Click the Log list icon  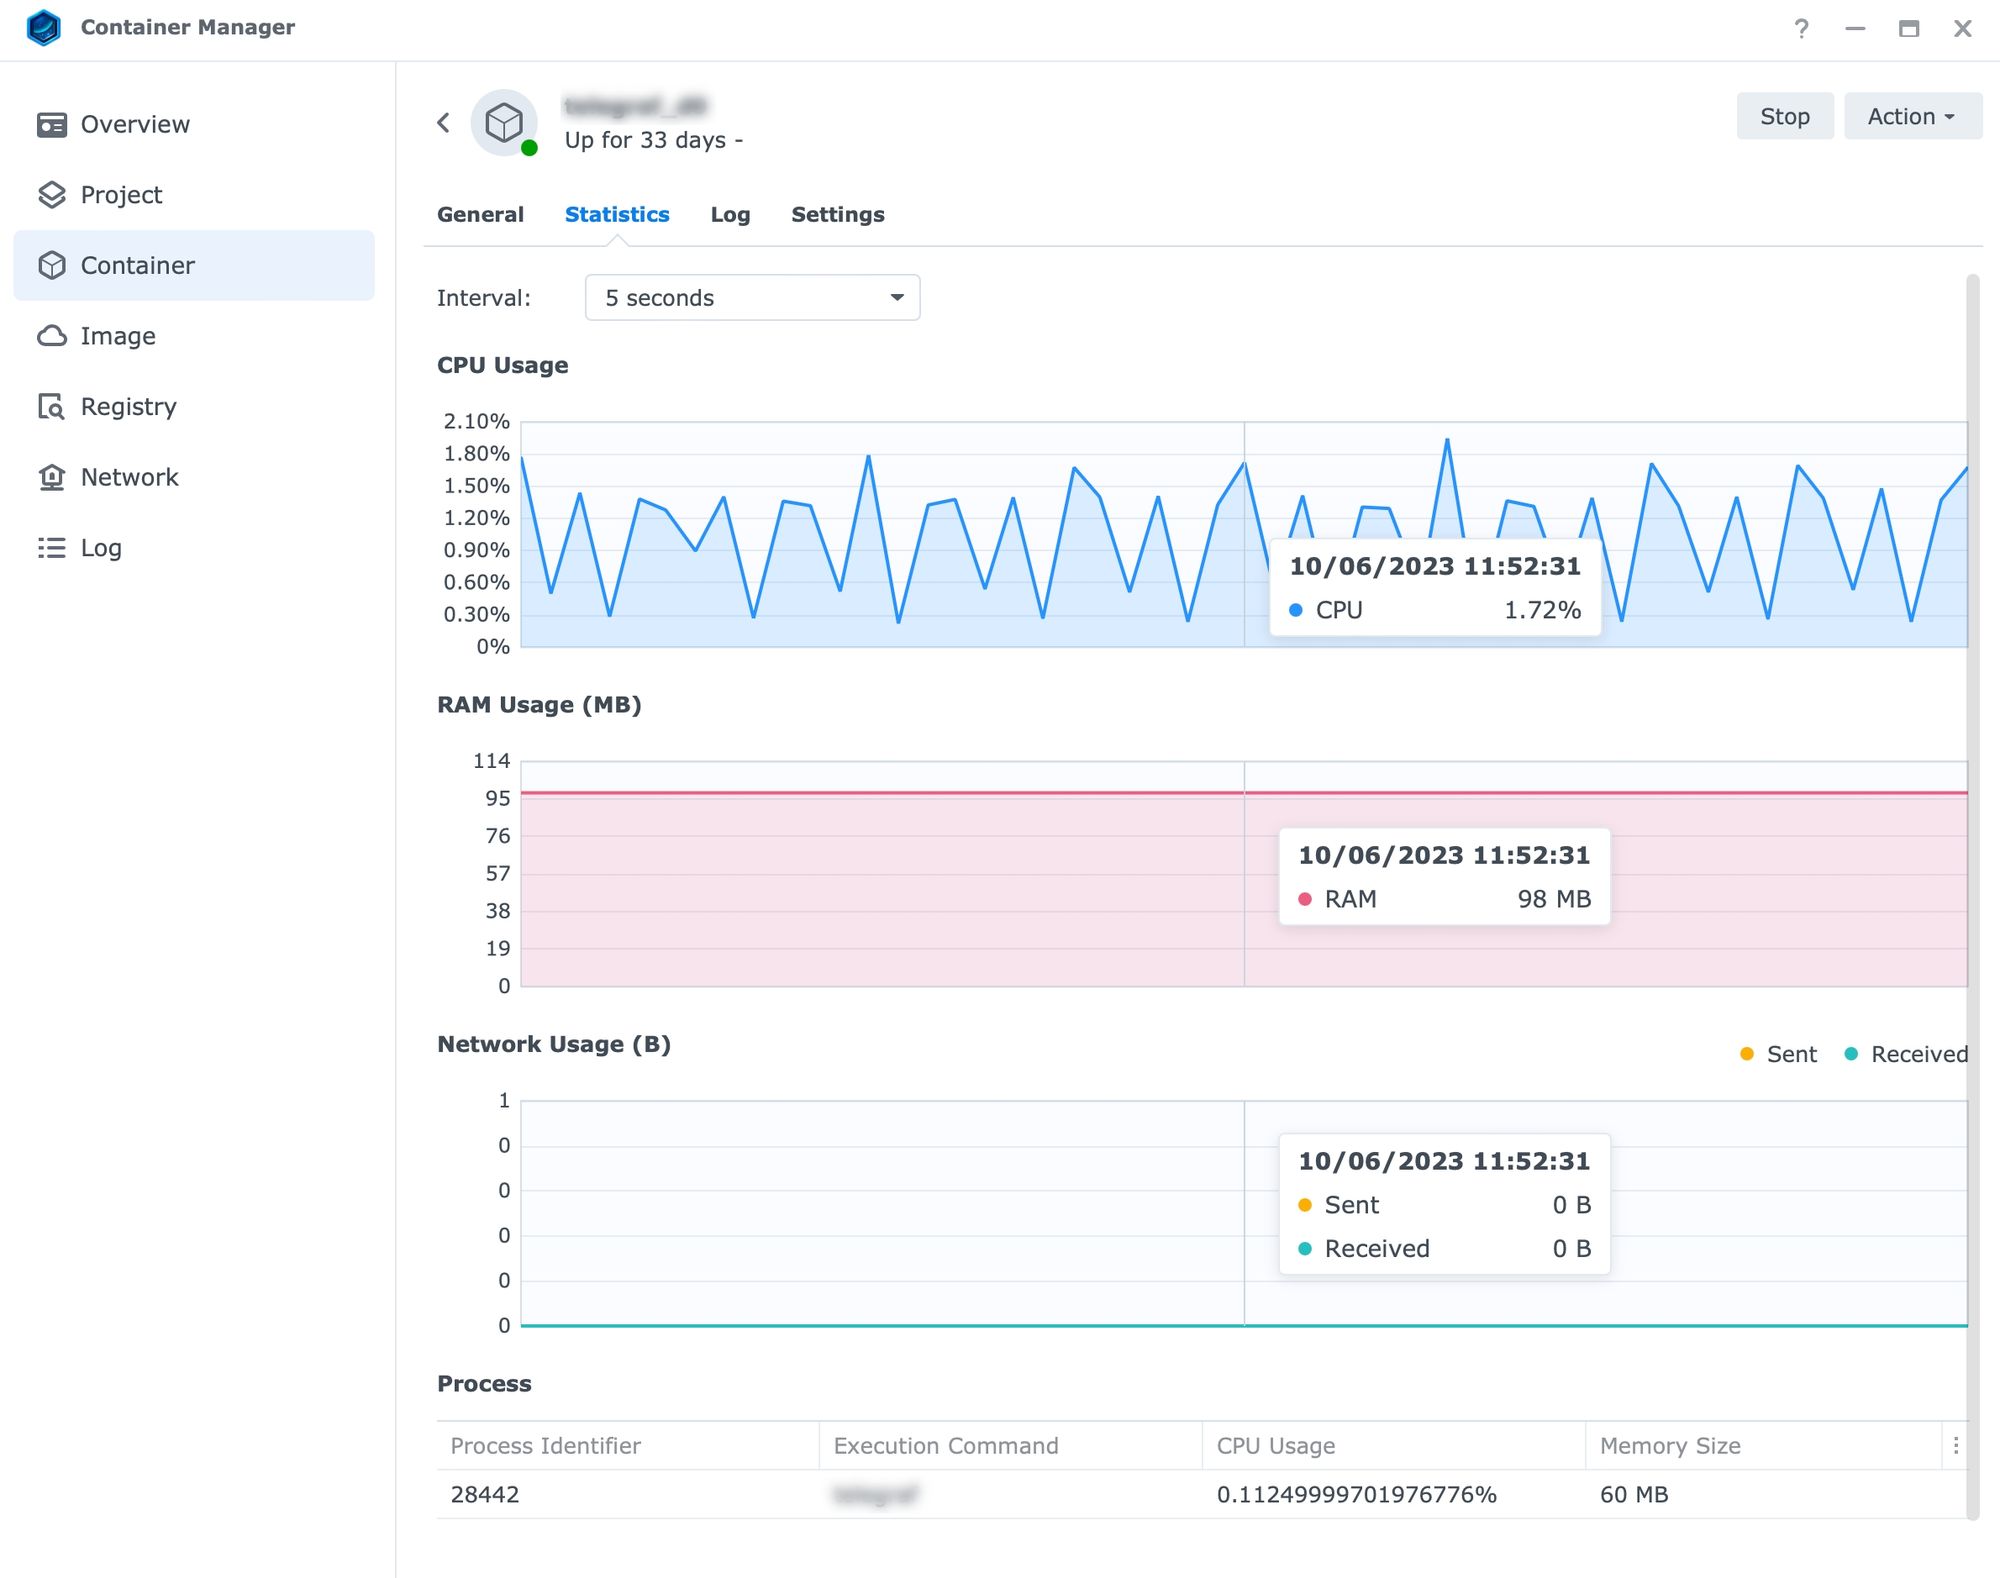point(51,548)
